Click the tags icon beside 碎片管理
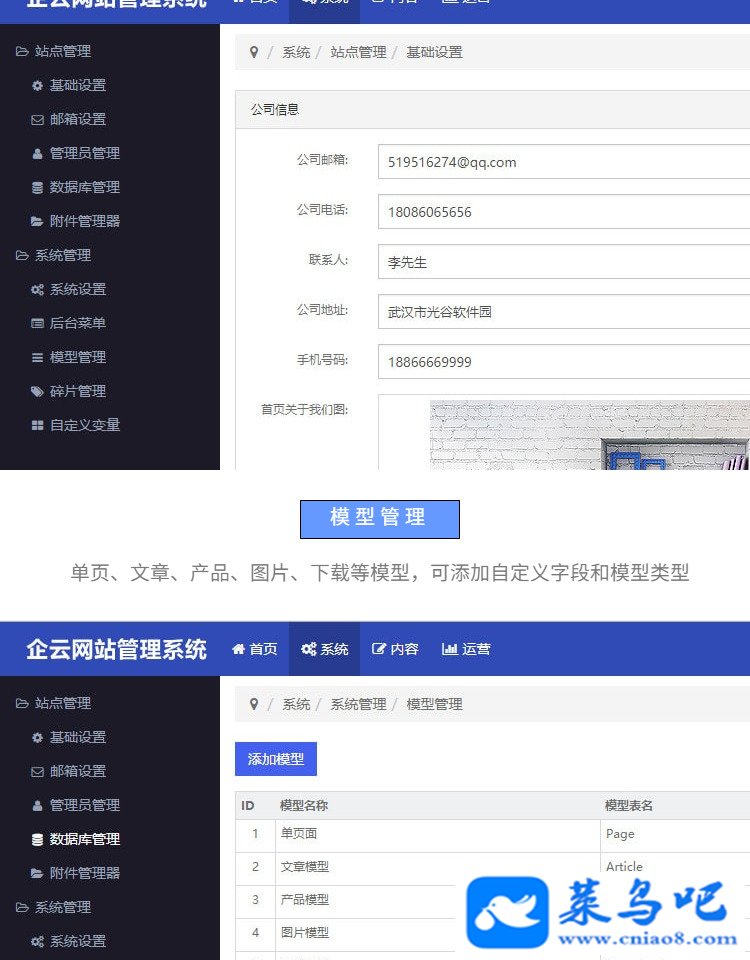 (x=37, y=391)
